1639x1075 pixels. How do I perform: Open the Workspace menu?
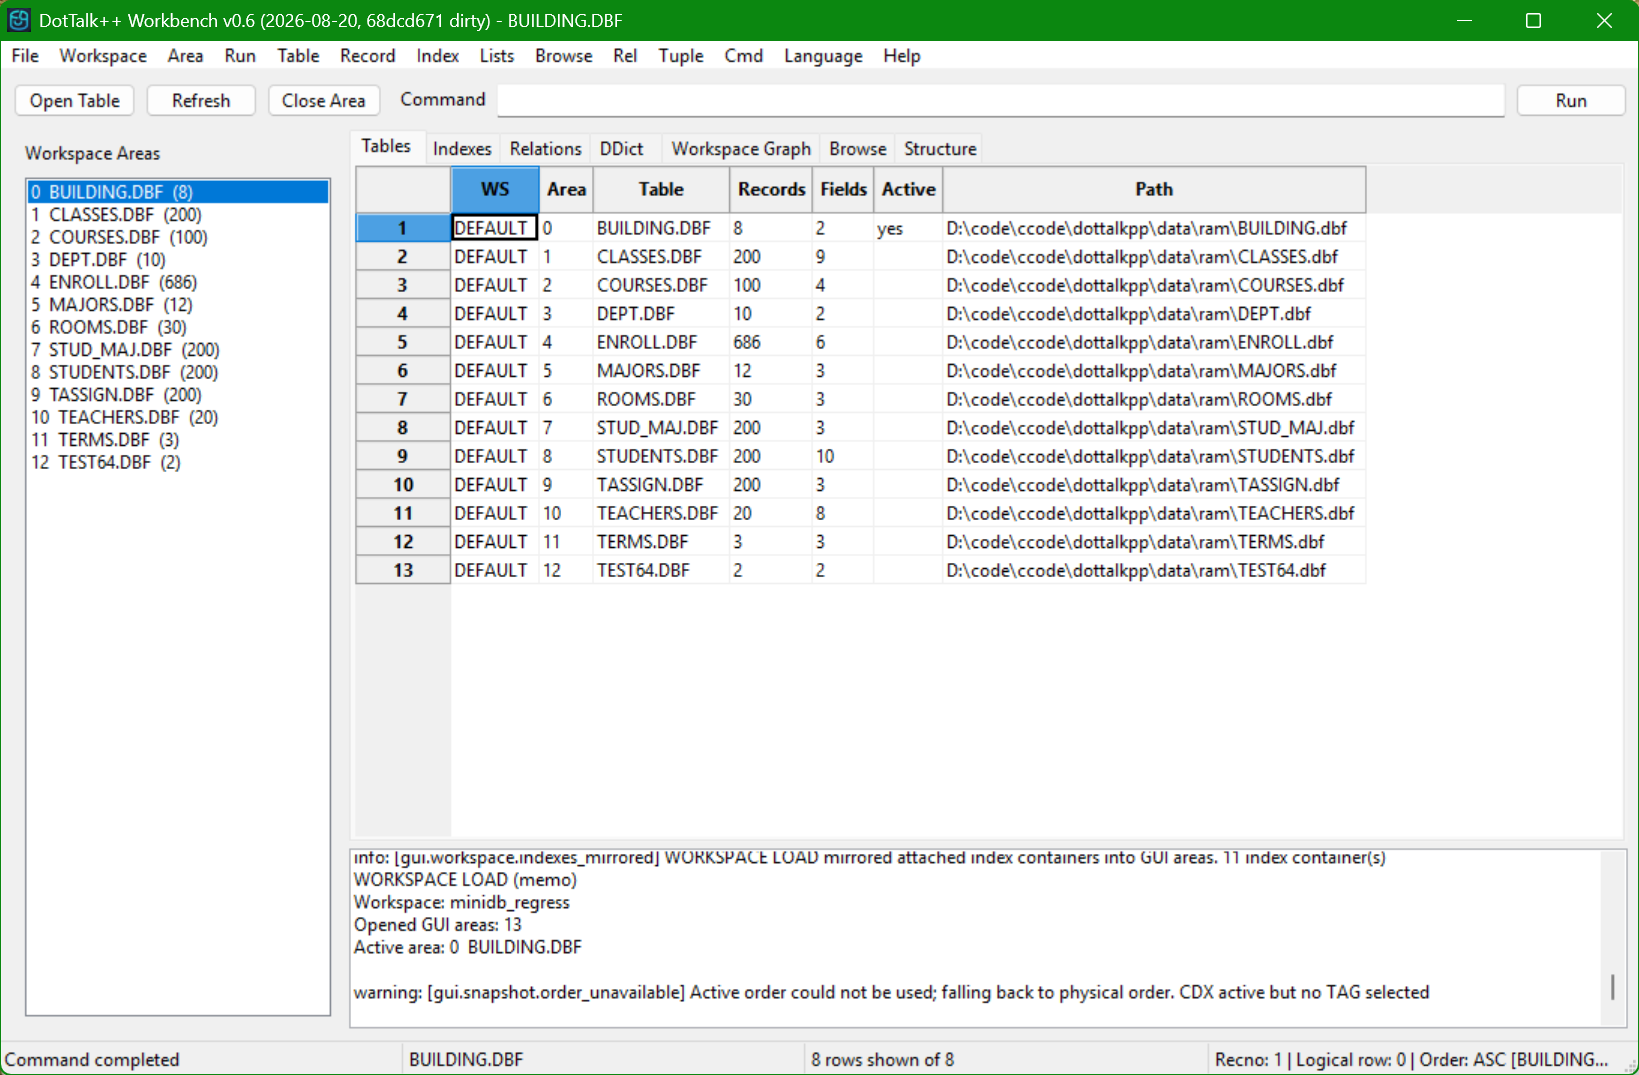click(103, 56)
